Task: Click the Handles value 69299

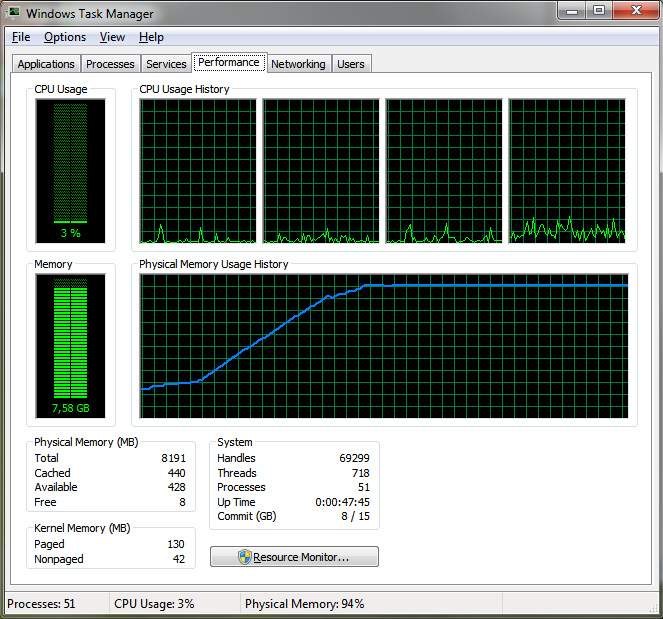Action: 354,458
